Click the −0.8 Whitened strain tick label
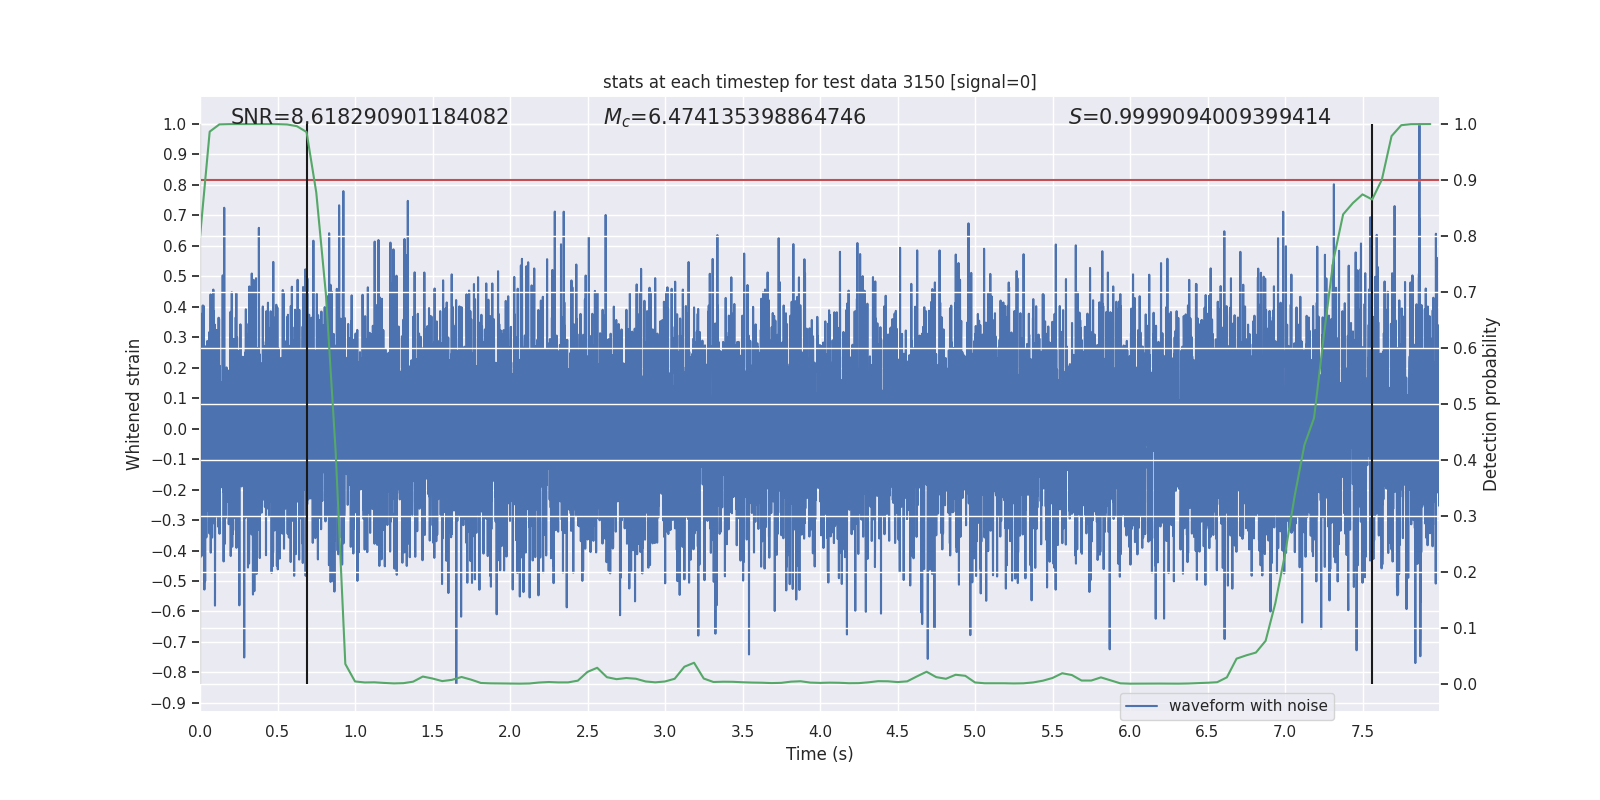 click(169, 673)
